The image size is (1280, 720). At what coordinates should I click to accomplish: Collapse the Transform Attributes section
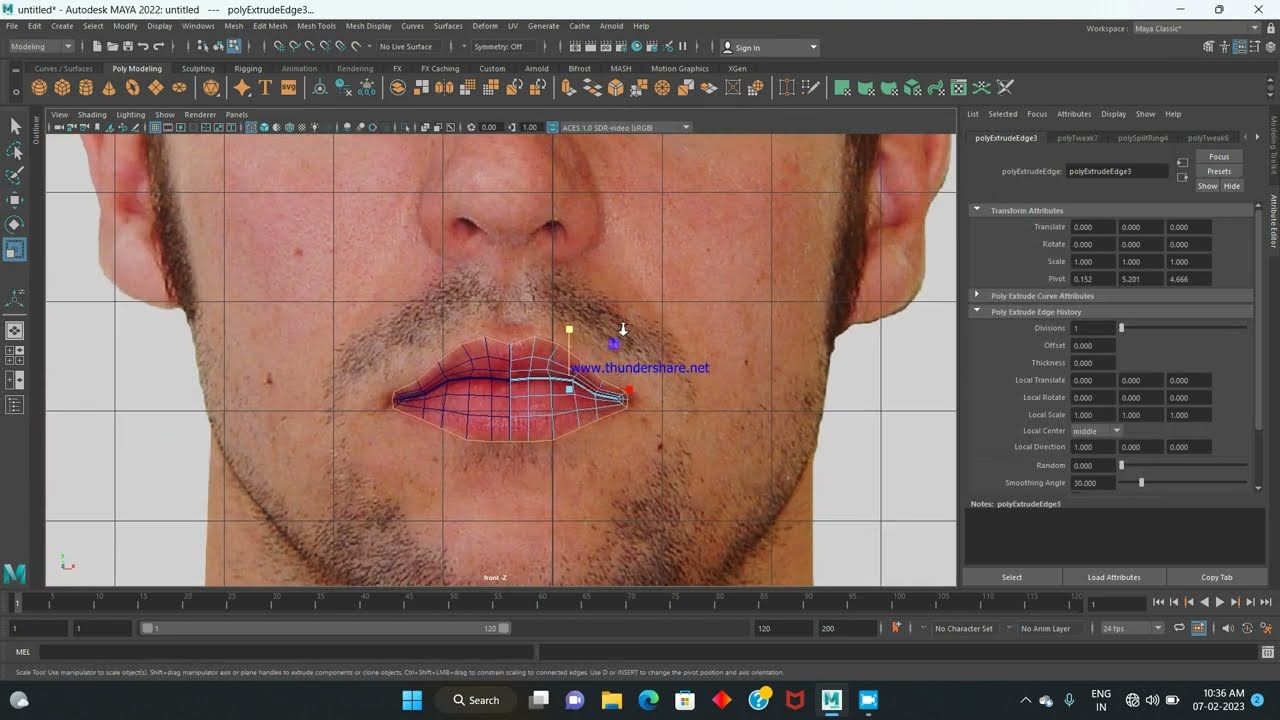click(977, 210)
